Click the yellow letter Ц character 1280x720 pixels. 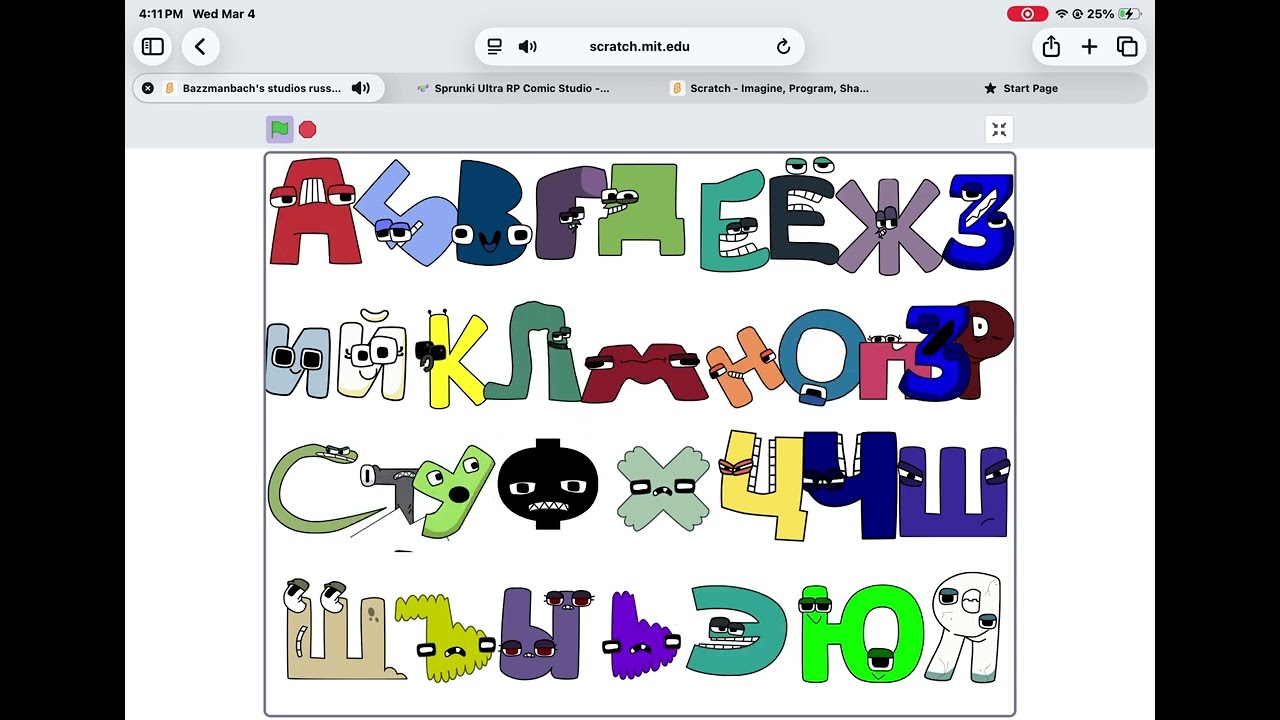pyautogui.click(x=764, y=485)
